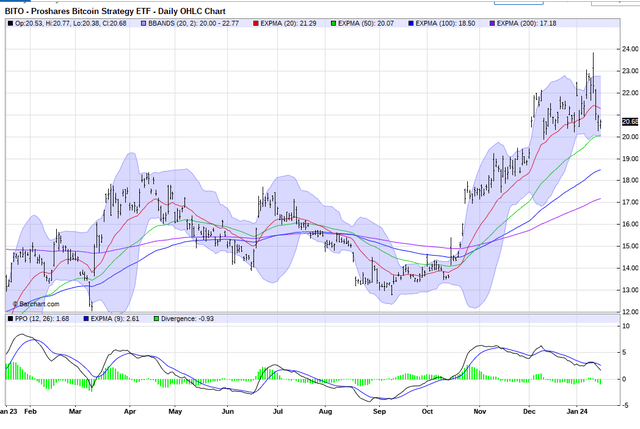The image size is (640, 429).
Task: Click the blue EXPMA (9) legend swatch
Action: point(86,319)
